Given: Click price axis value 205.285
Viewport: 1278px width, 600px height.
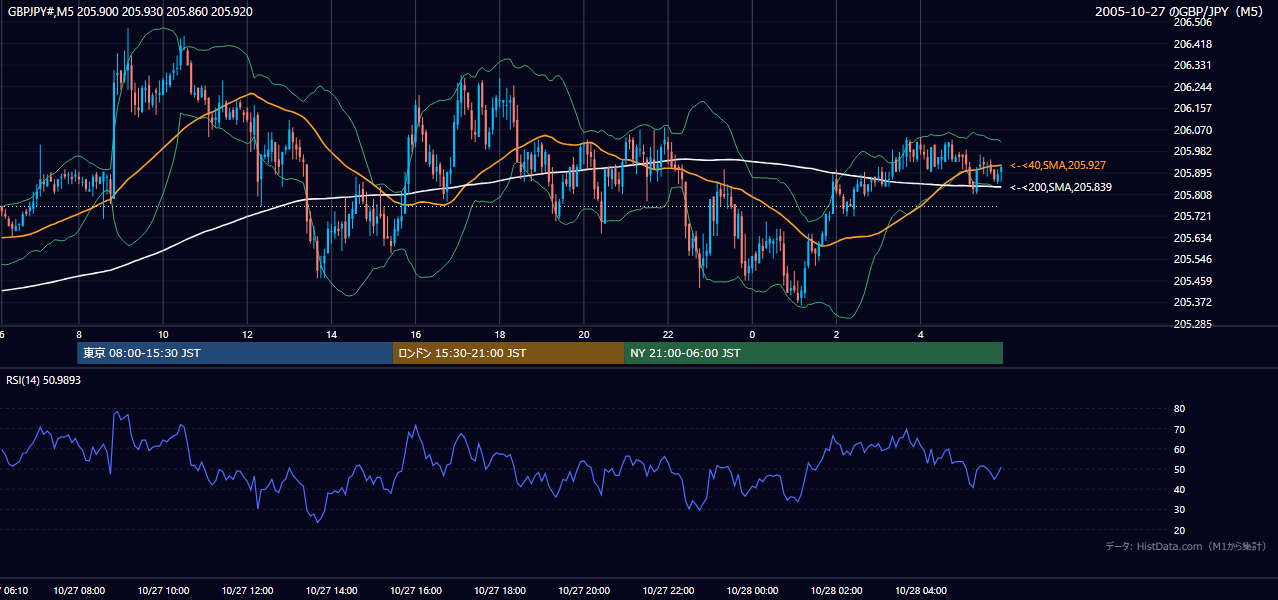Looking at the screenshot, I should (x=1193, y=324).
